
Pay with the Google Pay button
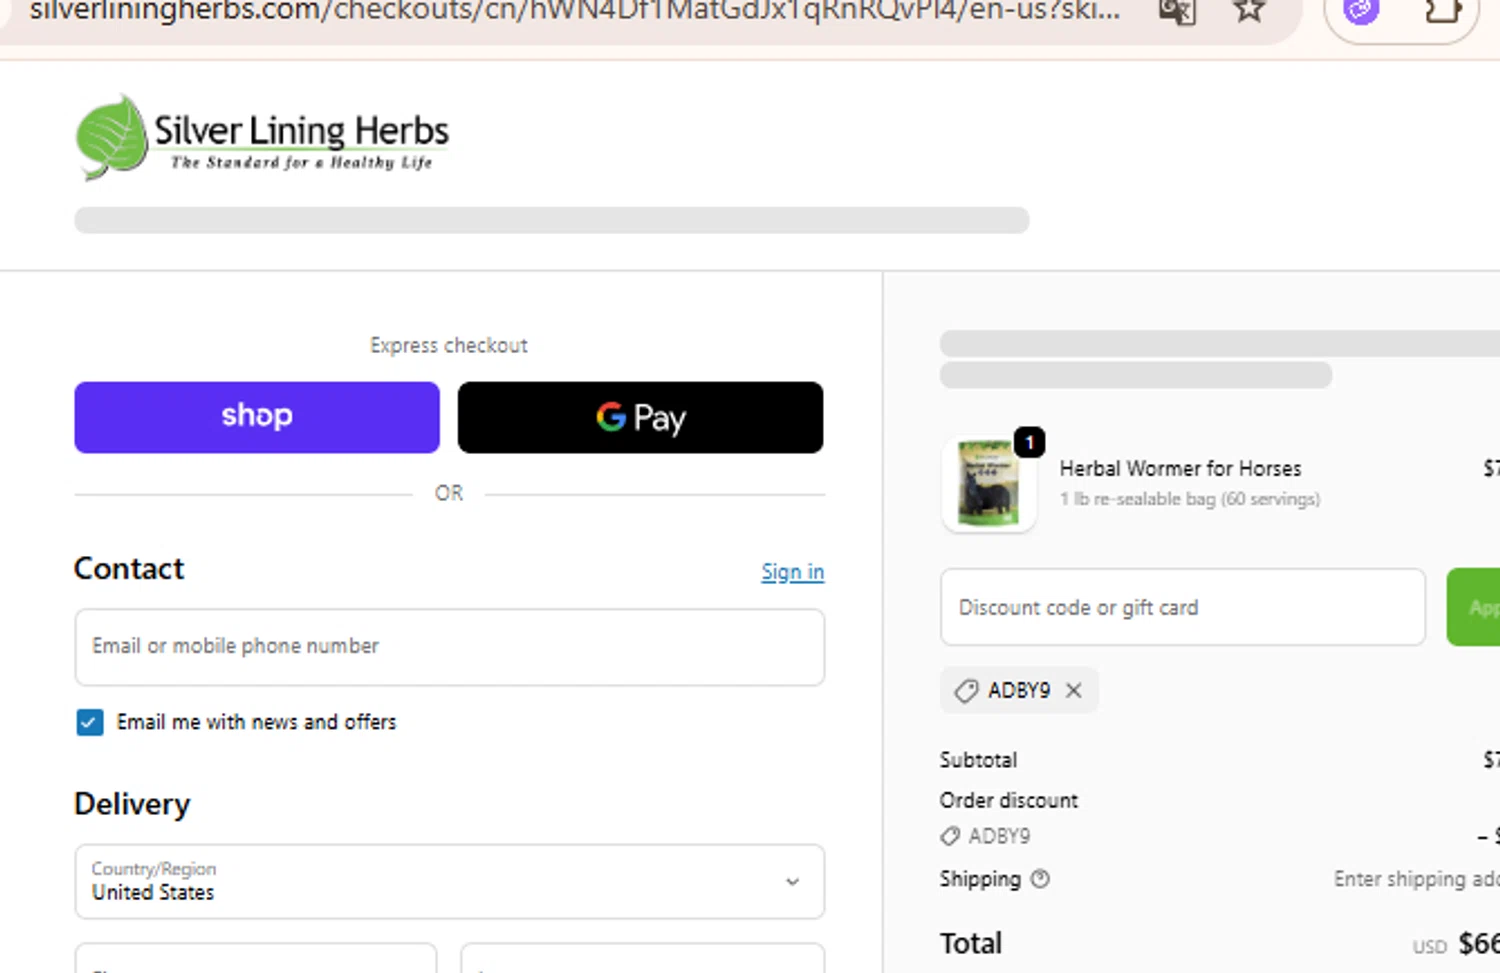[x=640, y=417]
